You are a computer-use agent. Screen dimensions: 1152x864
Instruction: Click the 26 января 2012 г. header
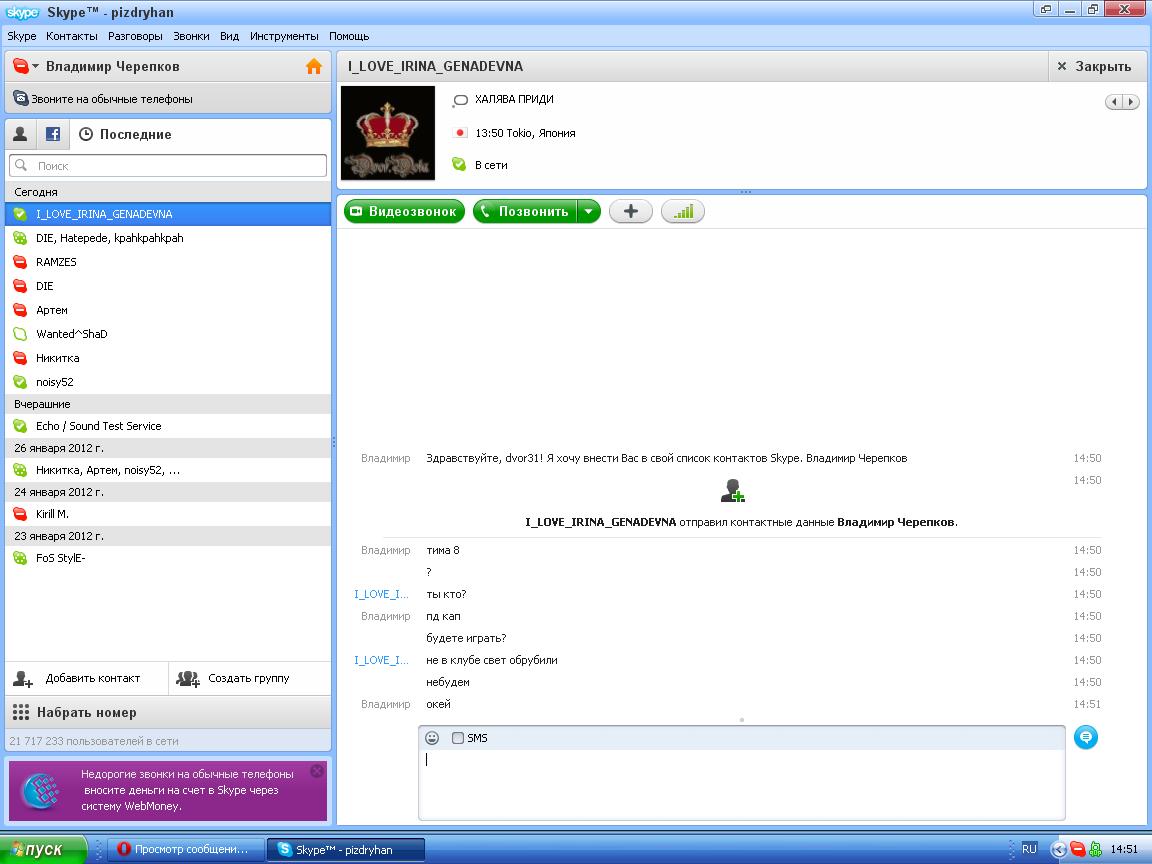(168, 448)
